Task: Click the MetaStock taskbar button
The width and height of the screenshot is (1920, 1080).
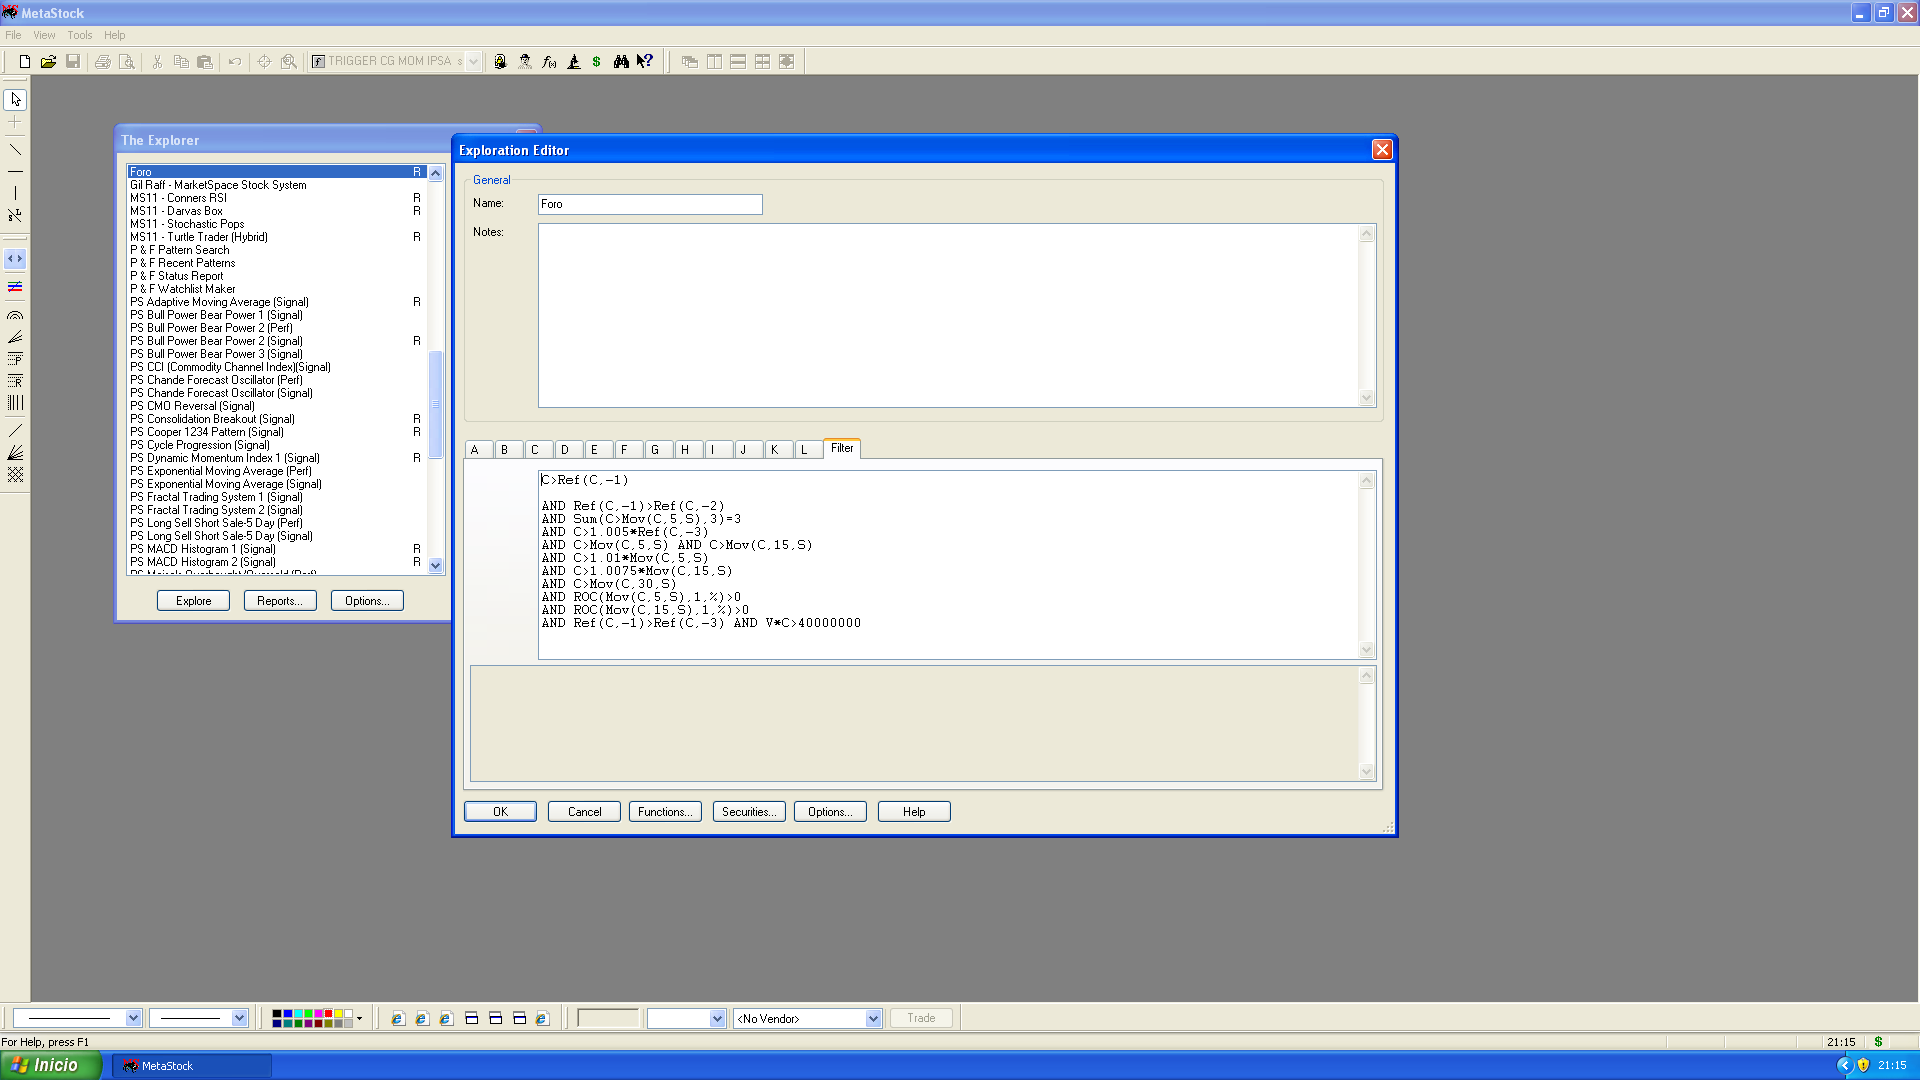Action: point(191,1066)
